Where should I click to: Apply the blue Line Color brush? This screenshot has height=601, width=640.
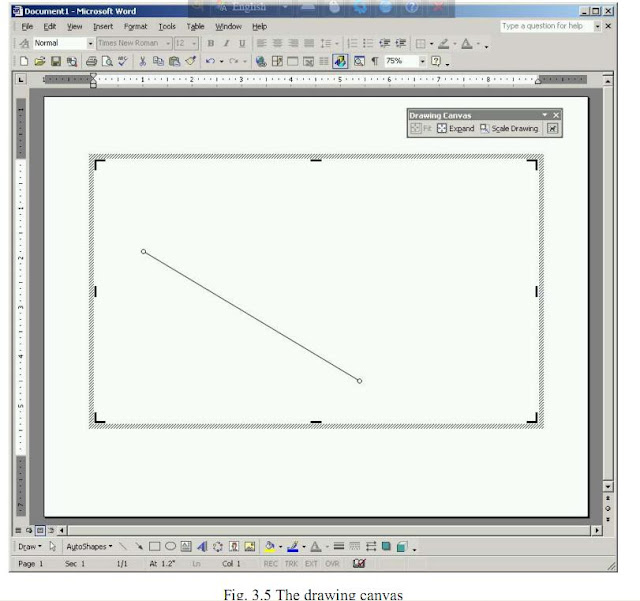coord(293,546)
